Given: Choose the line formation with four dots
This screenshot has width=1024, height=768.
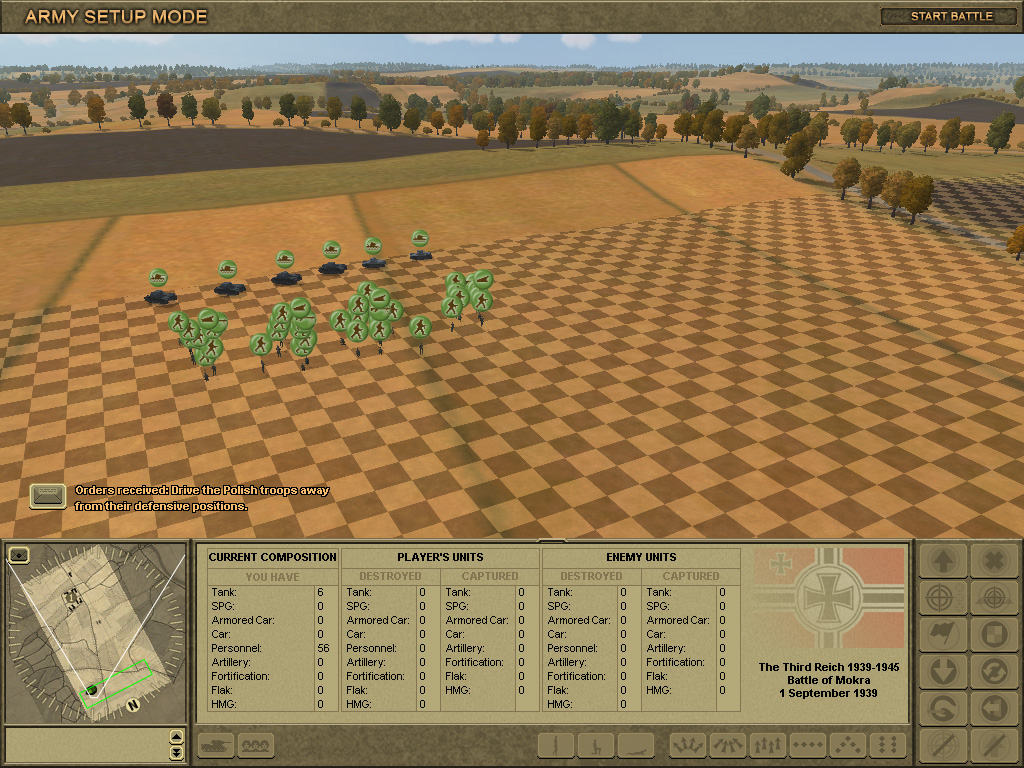Looking at the screenshot, I should coord(808,745).
